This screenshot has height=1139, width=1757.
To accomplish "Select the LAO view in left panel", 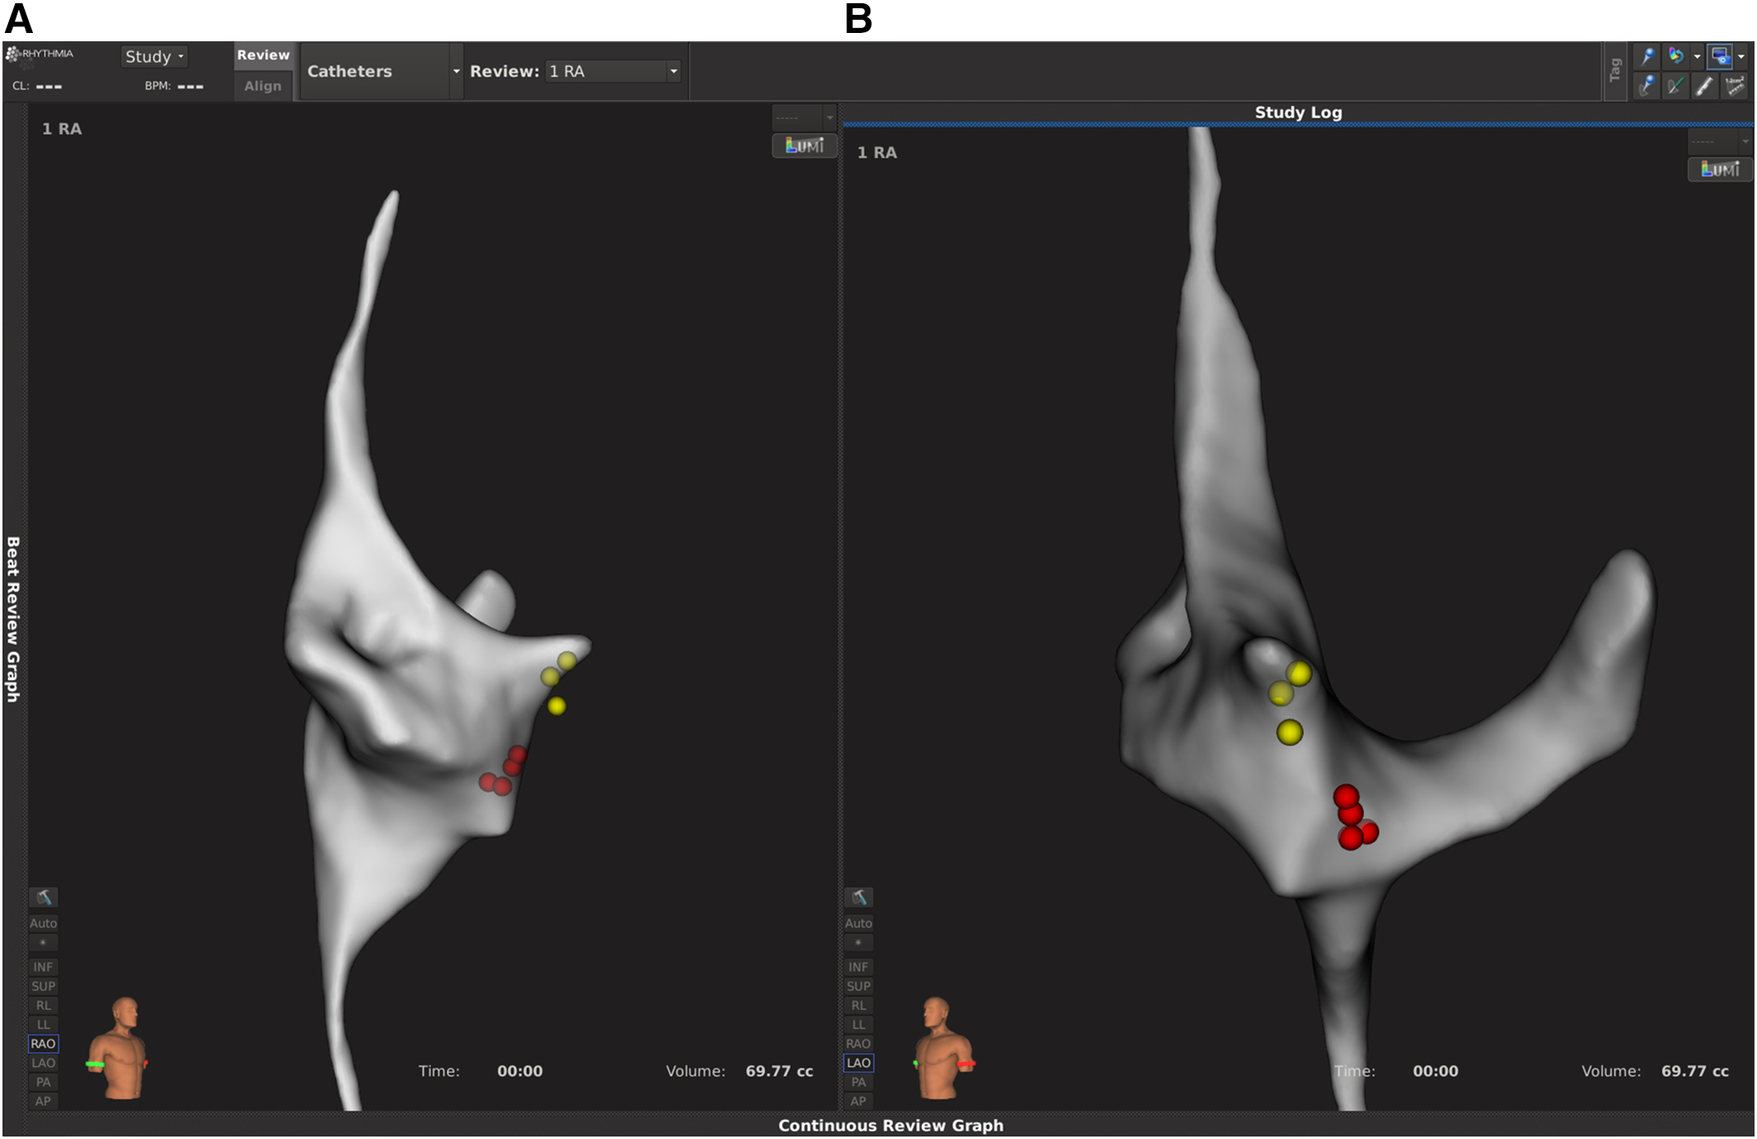I will tap(43, 1063).
